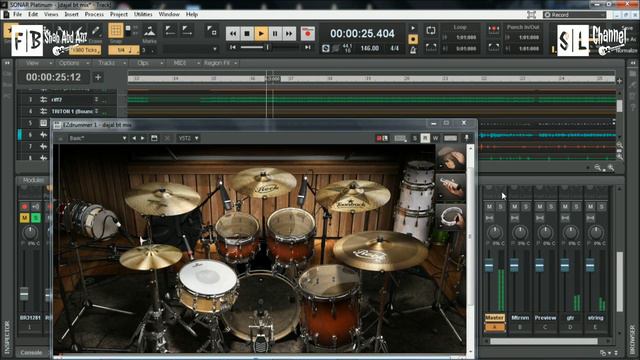Solo the Master bus

(x=500, y=207)
